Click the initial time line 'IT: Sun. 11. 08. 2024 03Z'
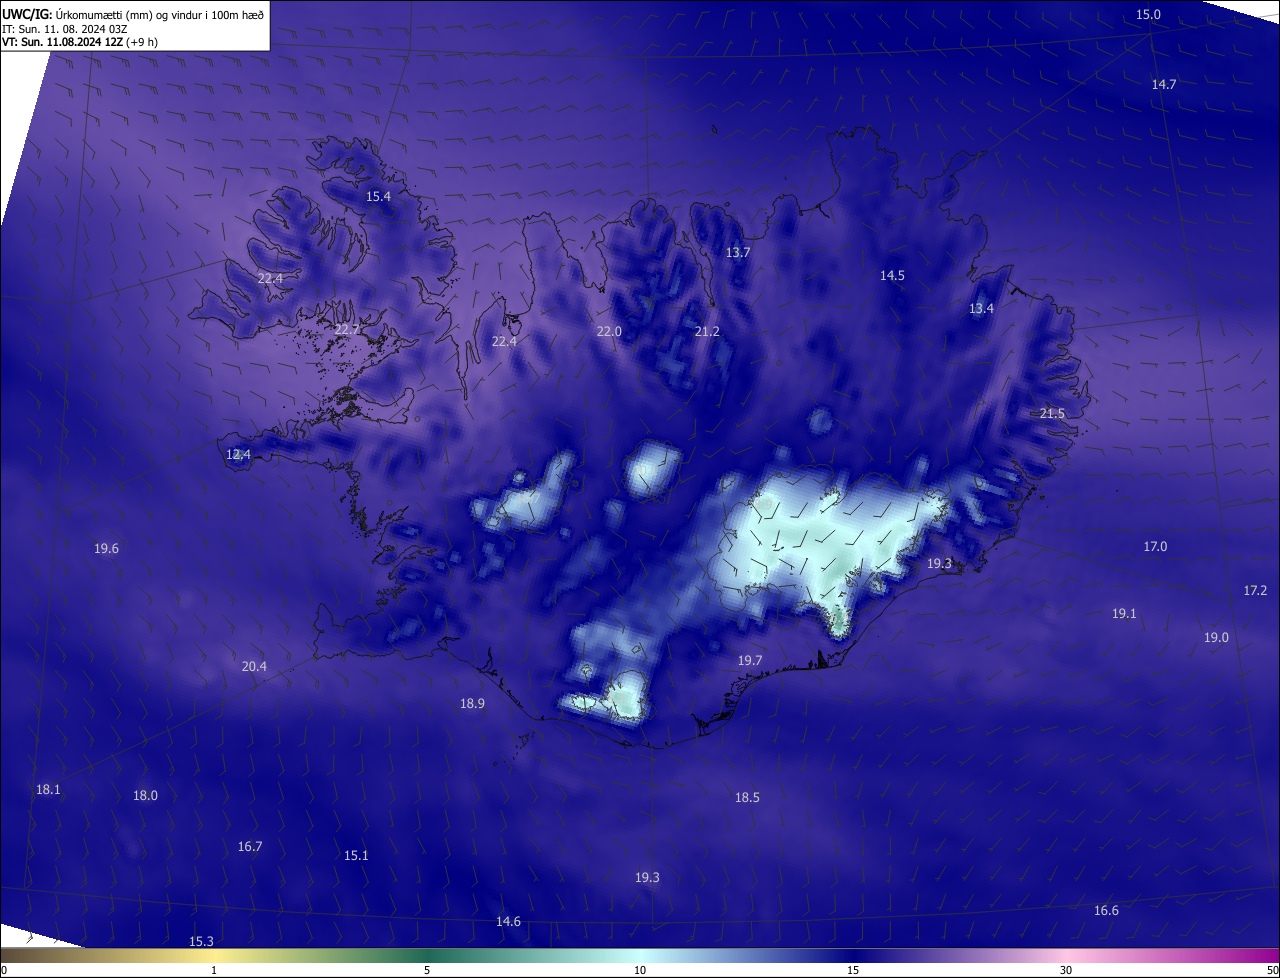This screenshot has width=1280, height=978. pyautogui.click(x=65, y=29)
